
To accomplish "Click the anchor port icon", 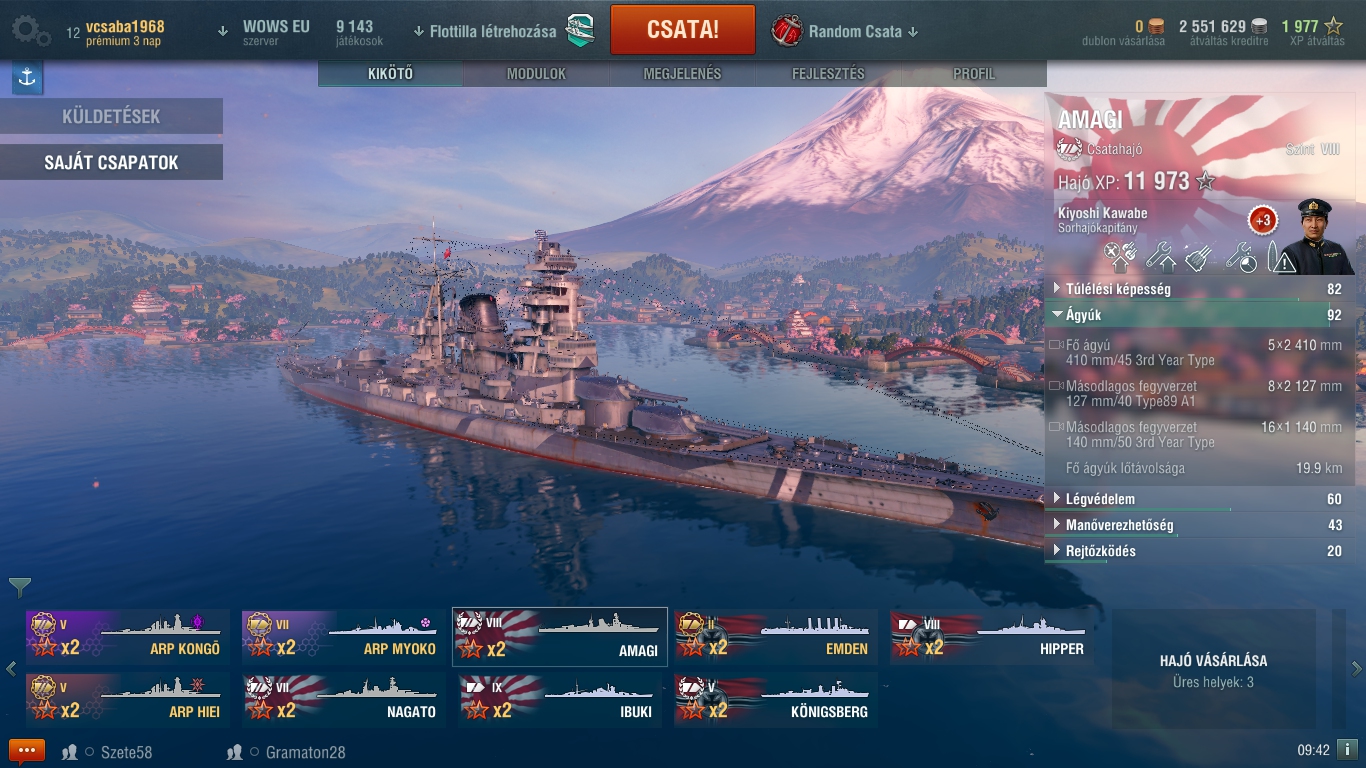I will point(27,78).
